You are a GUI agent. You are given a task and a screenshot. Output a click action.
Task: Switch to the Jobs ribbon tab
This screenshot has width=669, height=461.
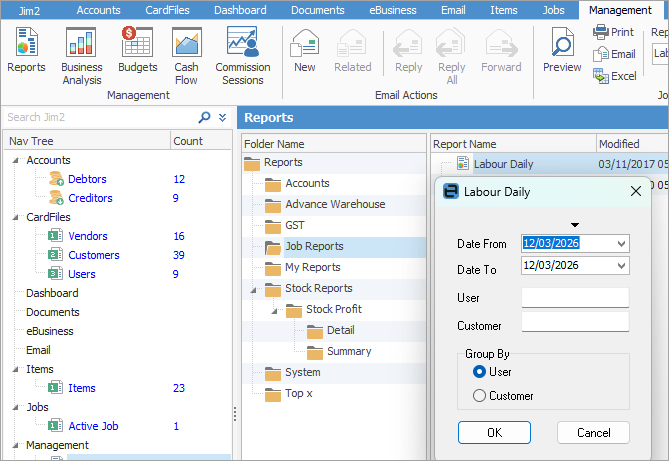[553, 10]
